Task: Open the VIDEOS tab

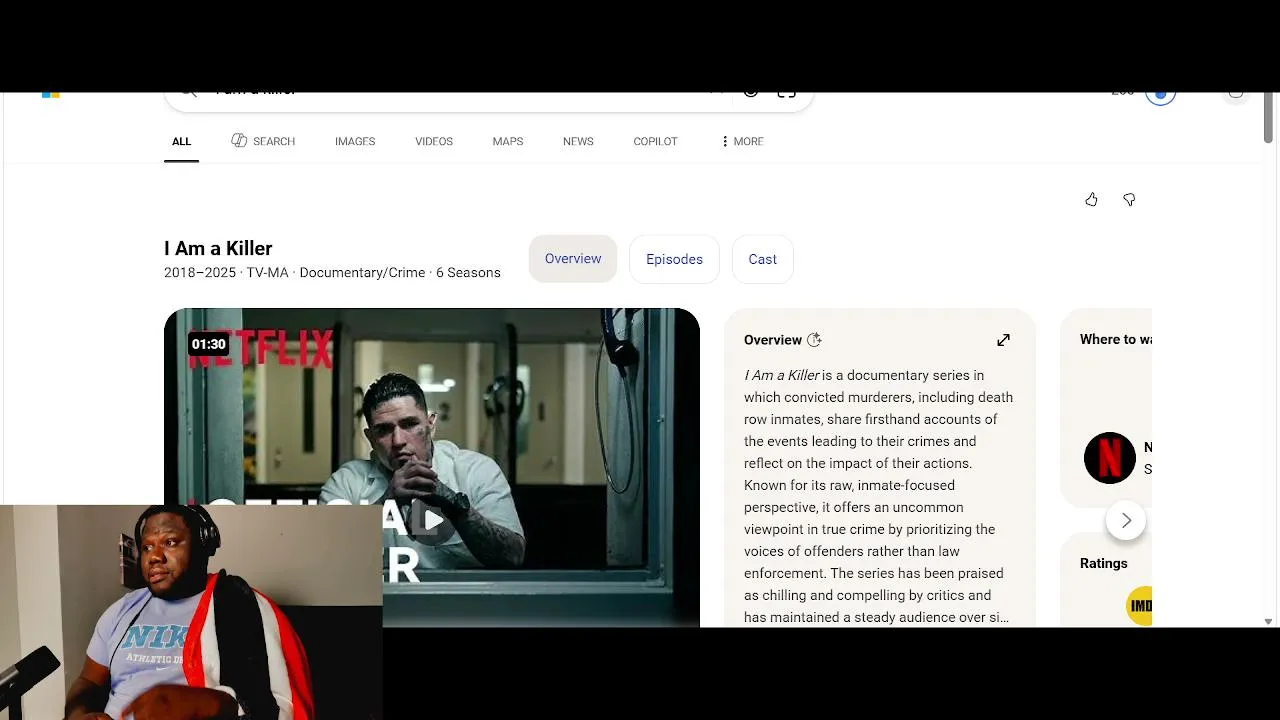Action: [434, 141]
